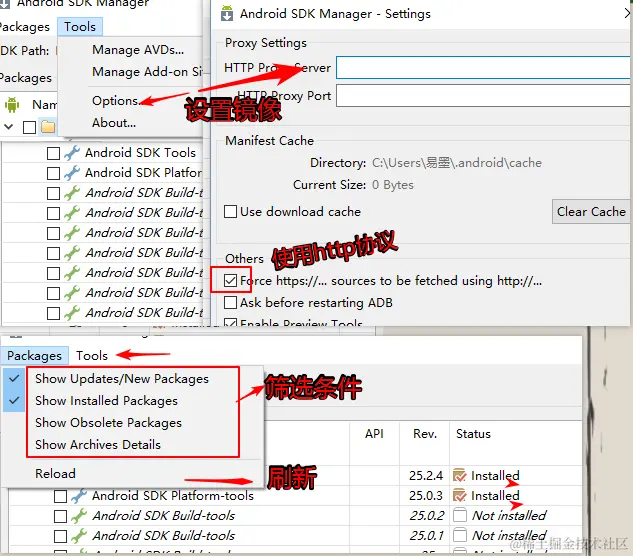Check the Build-tools 25.0.2 row checkbox
The height and width of the screenshot is (556, 633).
pyautogui.click(x=61, y=516)
